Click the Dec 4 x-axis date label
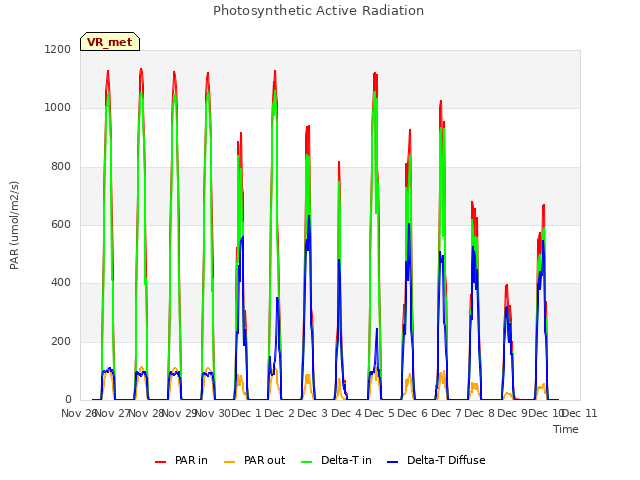 coord(347,413)
